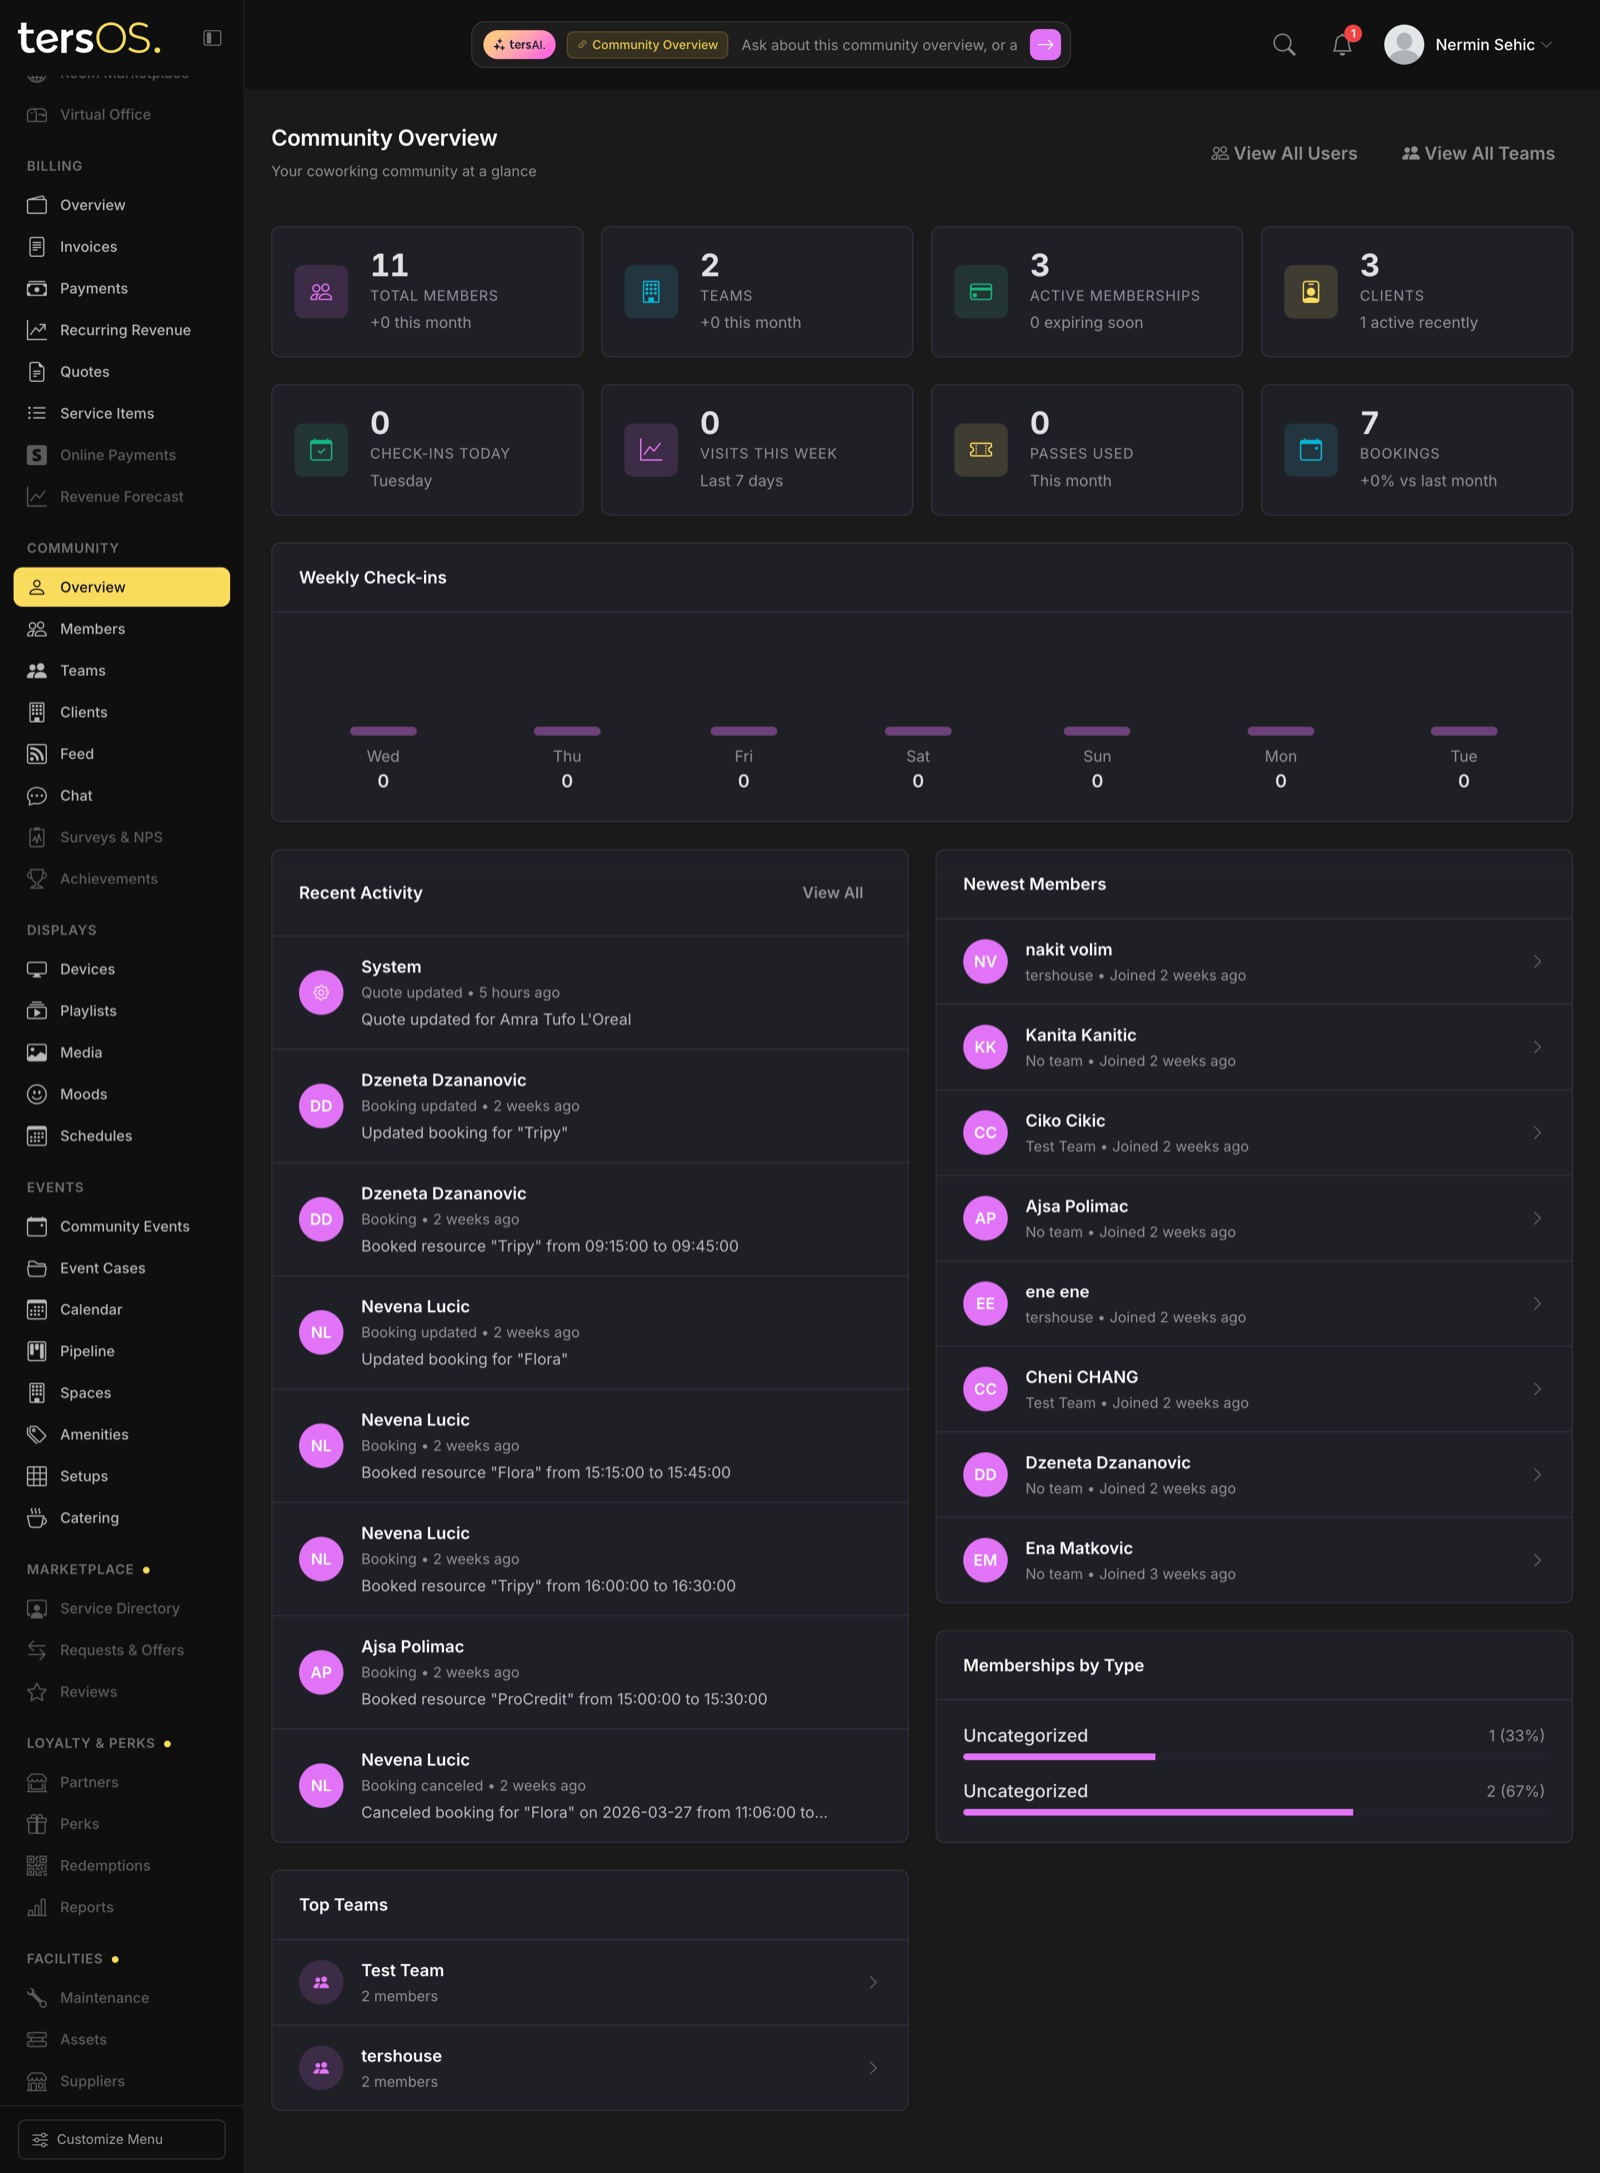
Task: Open the Chat section icon in sidebar
Action: click(x=37, y=795)
